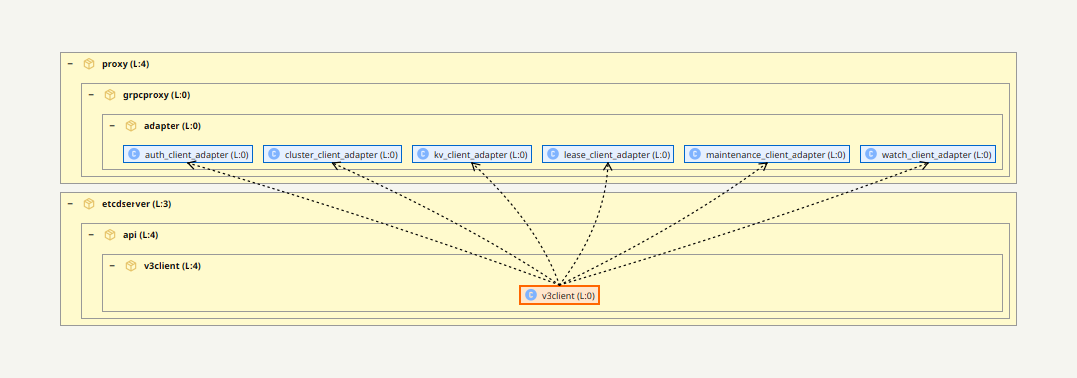
Task: Collapse the proxy package
Action: pyautogui.click(x=70, y=64)
